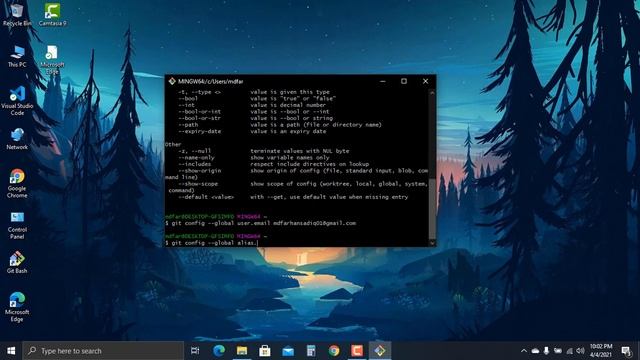Click the battery tray icon

click(558, 351)
